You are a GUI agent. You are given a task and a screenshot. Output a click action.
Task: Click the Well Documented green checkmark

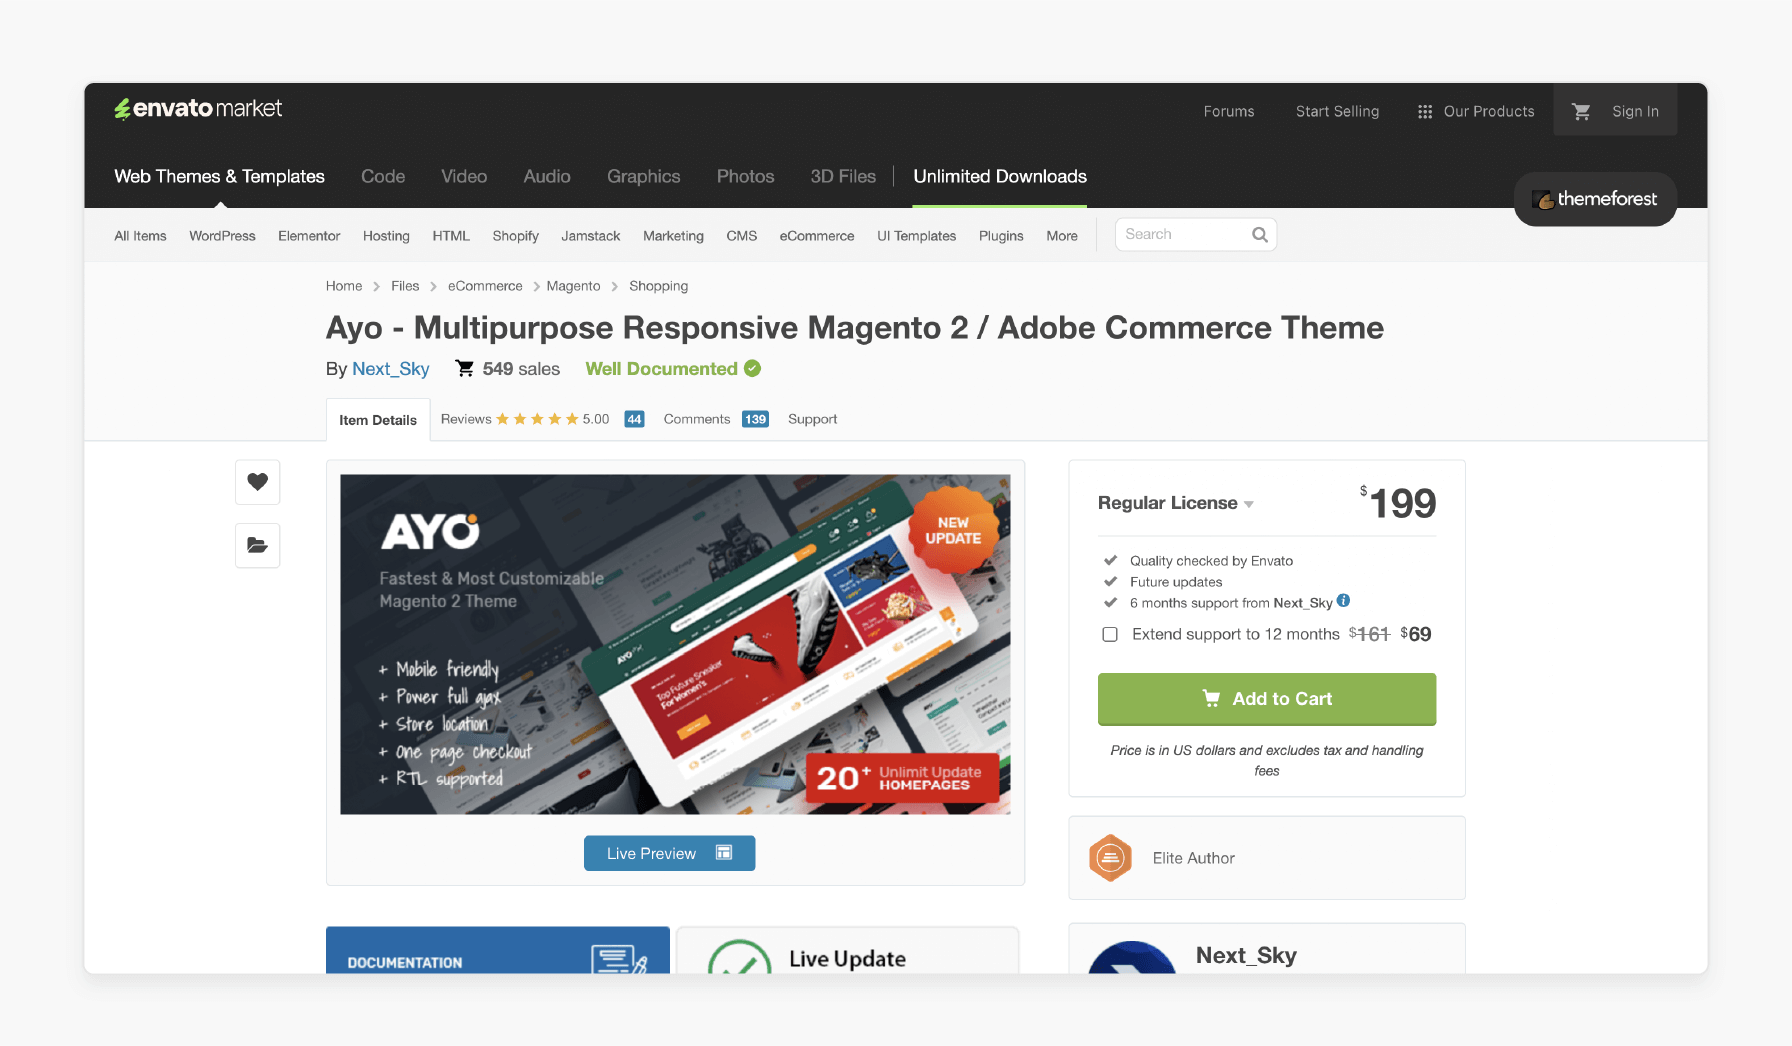pyautogui.click(x=753, y=369)
